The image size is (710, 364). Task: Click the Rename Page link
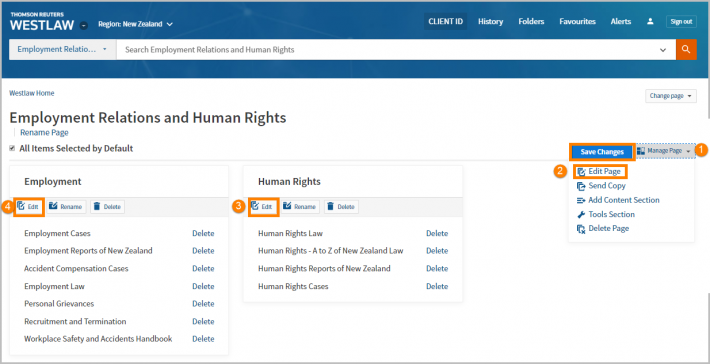click(x=44, y=133)
